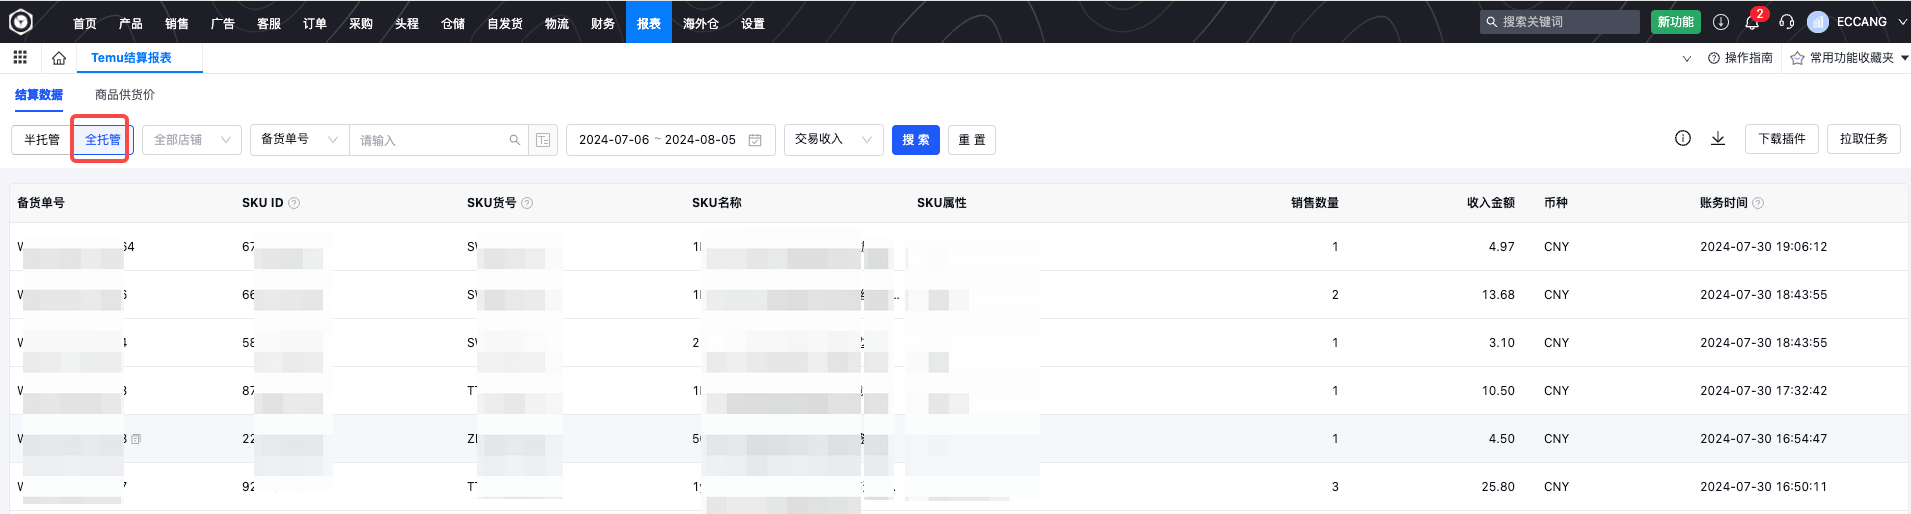
Task: Open the app grid menu icon
Action: pyautogui.click(x=20, y=58)
